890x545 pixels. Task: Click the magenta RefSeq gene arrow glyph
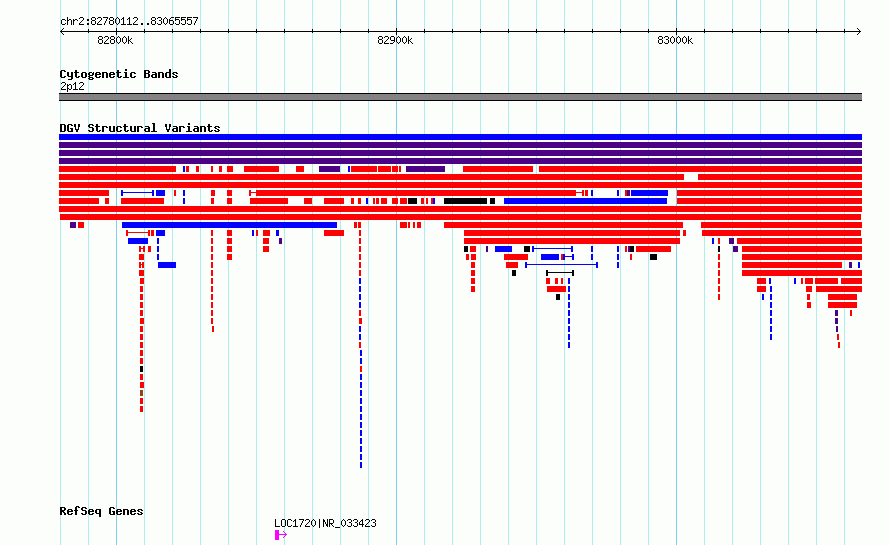tap(281, 535)
